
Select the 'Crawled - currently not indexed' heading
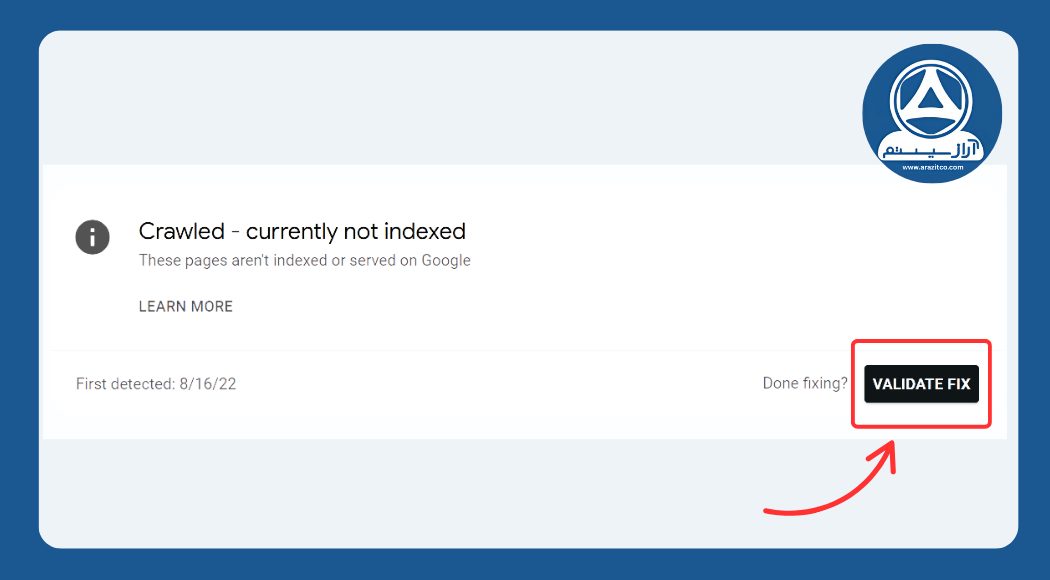(302, 231)
